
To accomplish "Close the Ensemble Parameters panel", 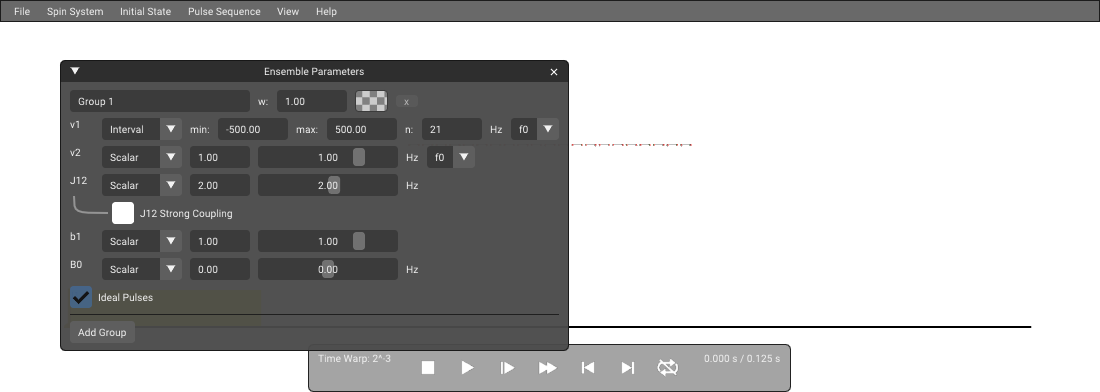I will (x=554, y=72).
